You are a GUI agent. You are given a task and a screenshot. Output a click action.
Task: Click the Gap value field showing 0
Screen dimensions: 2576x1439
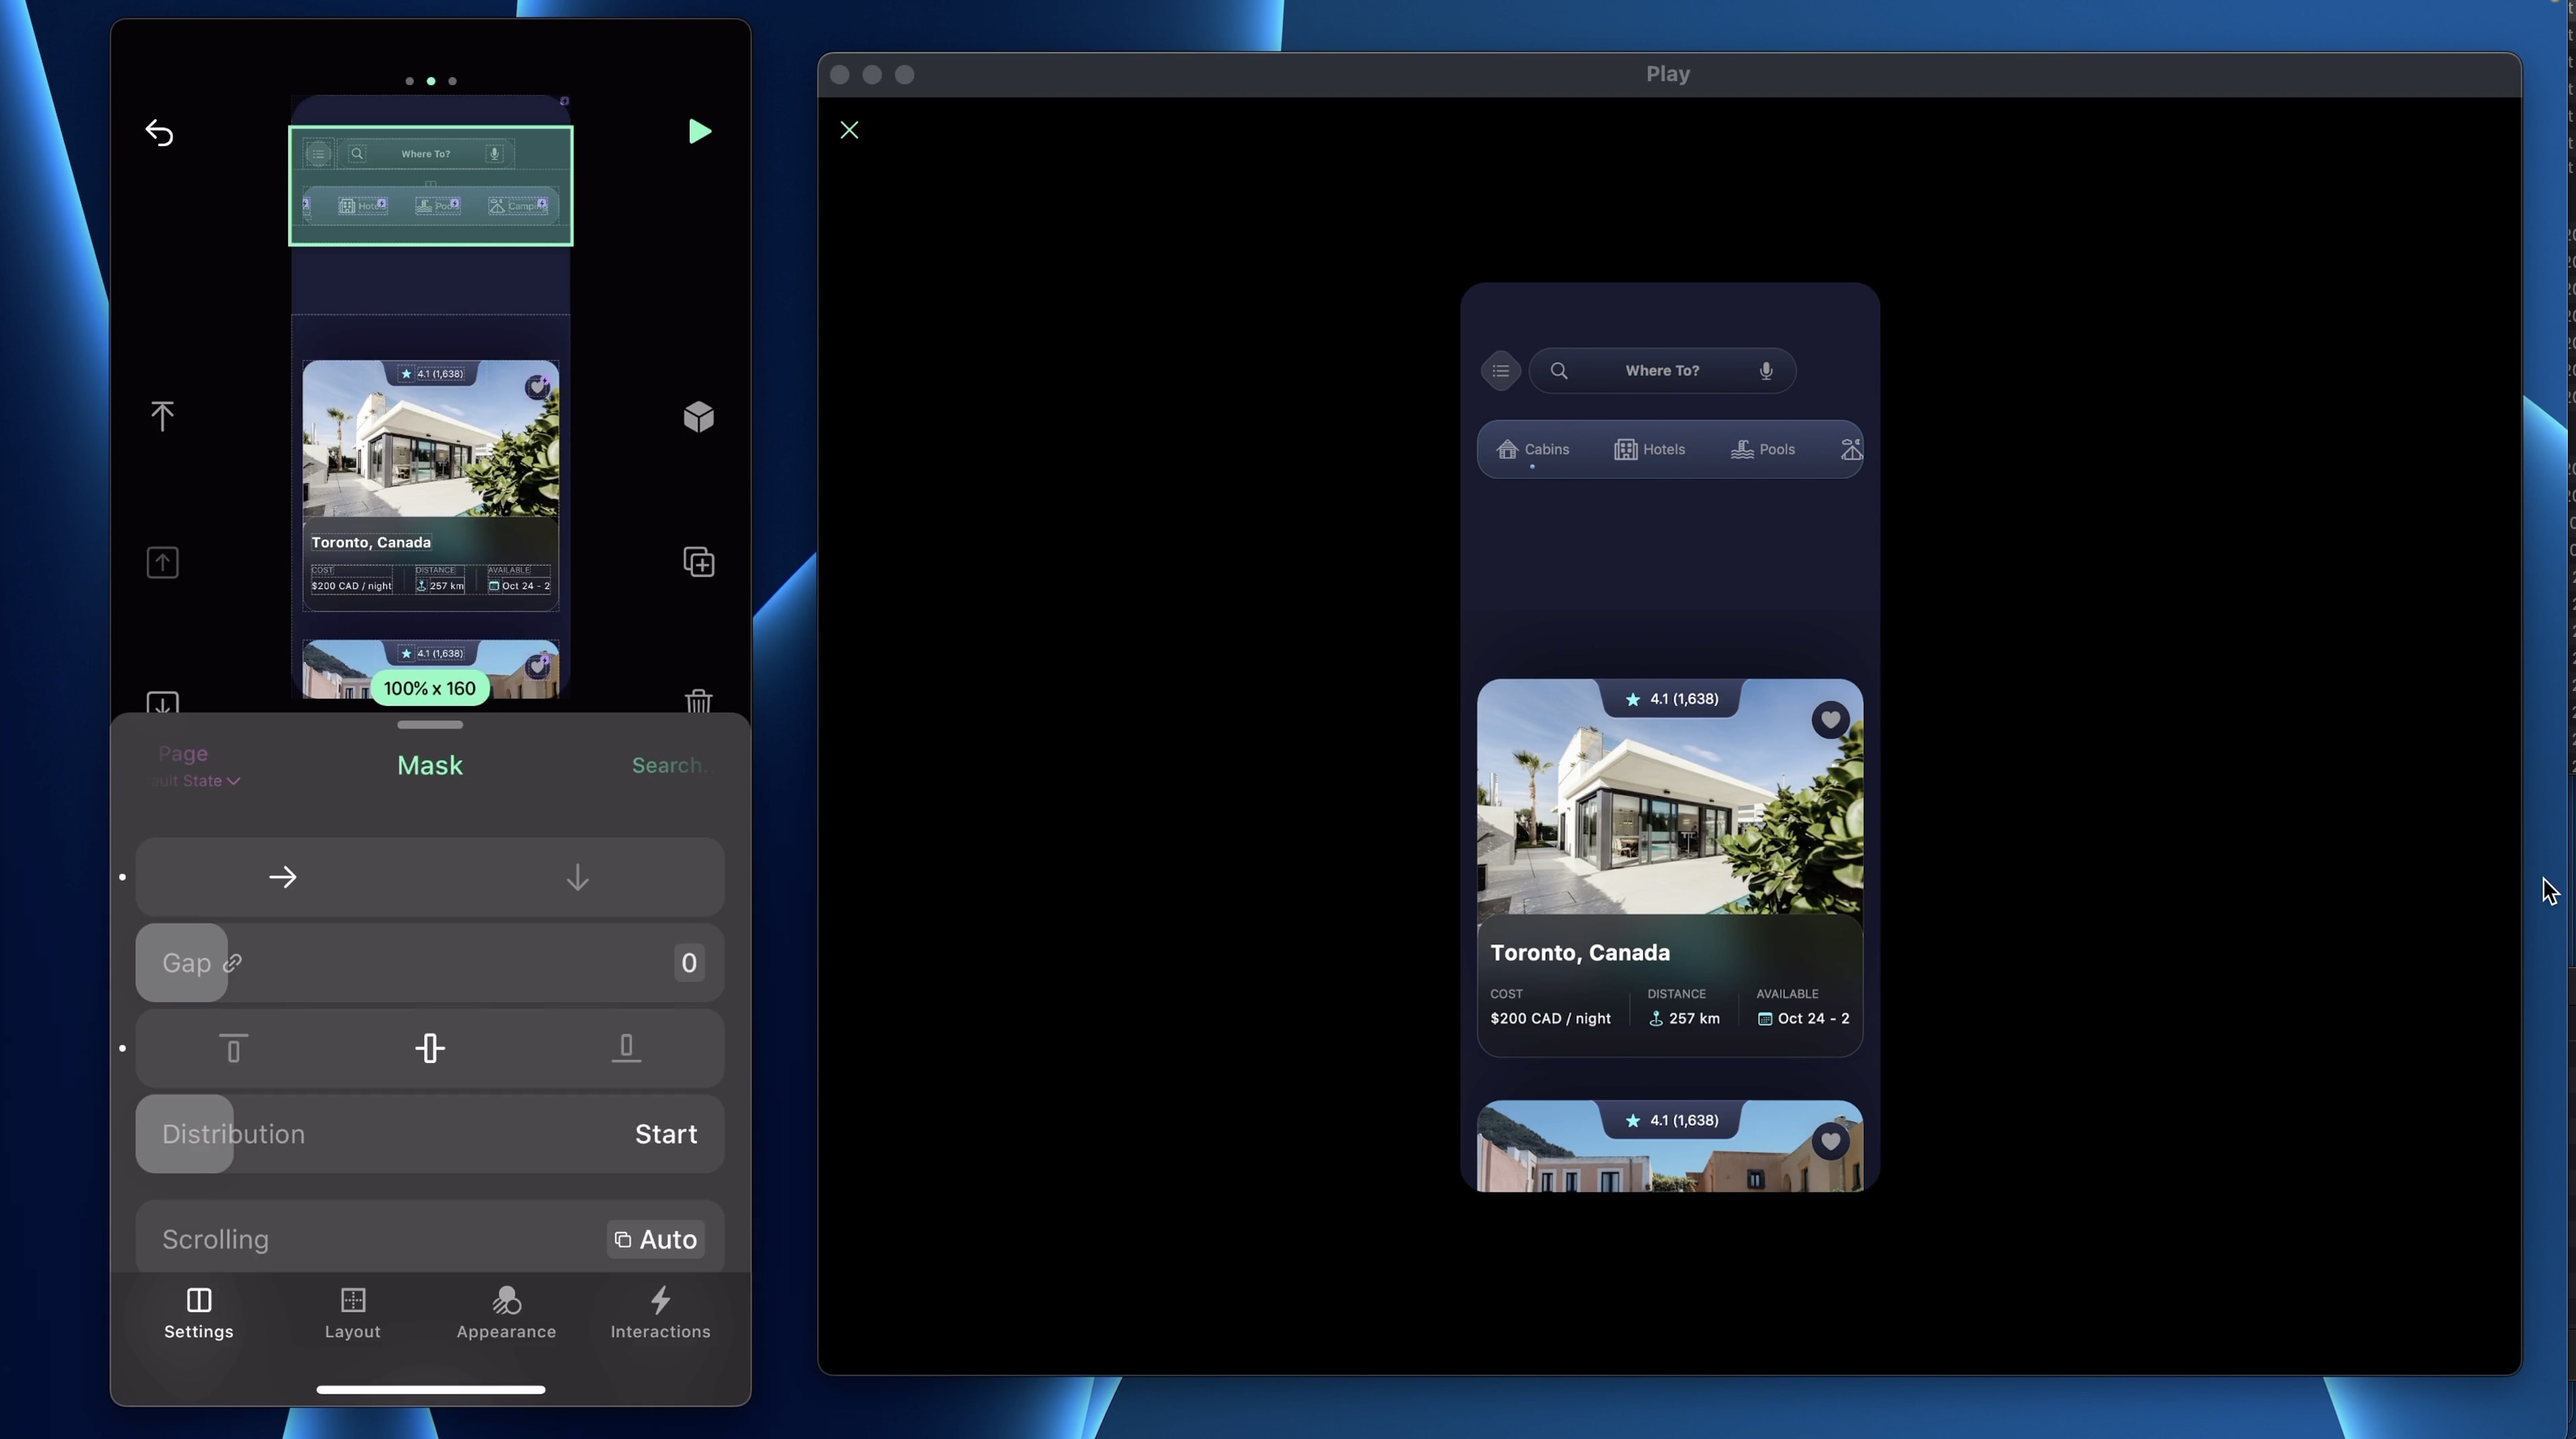click(x=688, y=963)
